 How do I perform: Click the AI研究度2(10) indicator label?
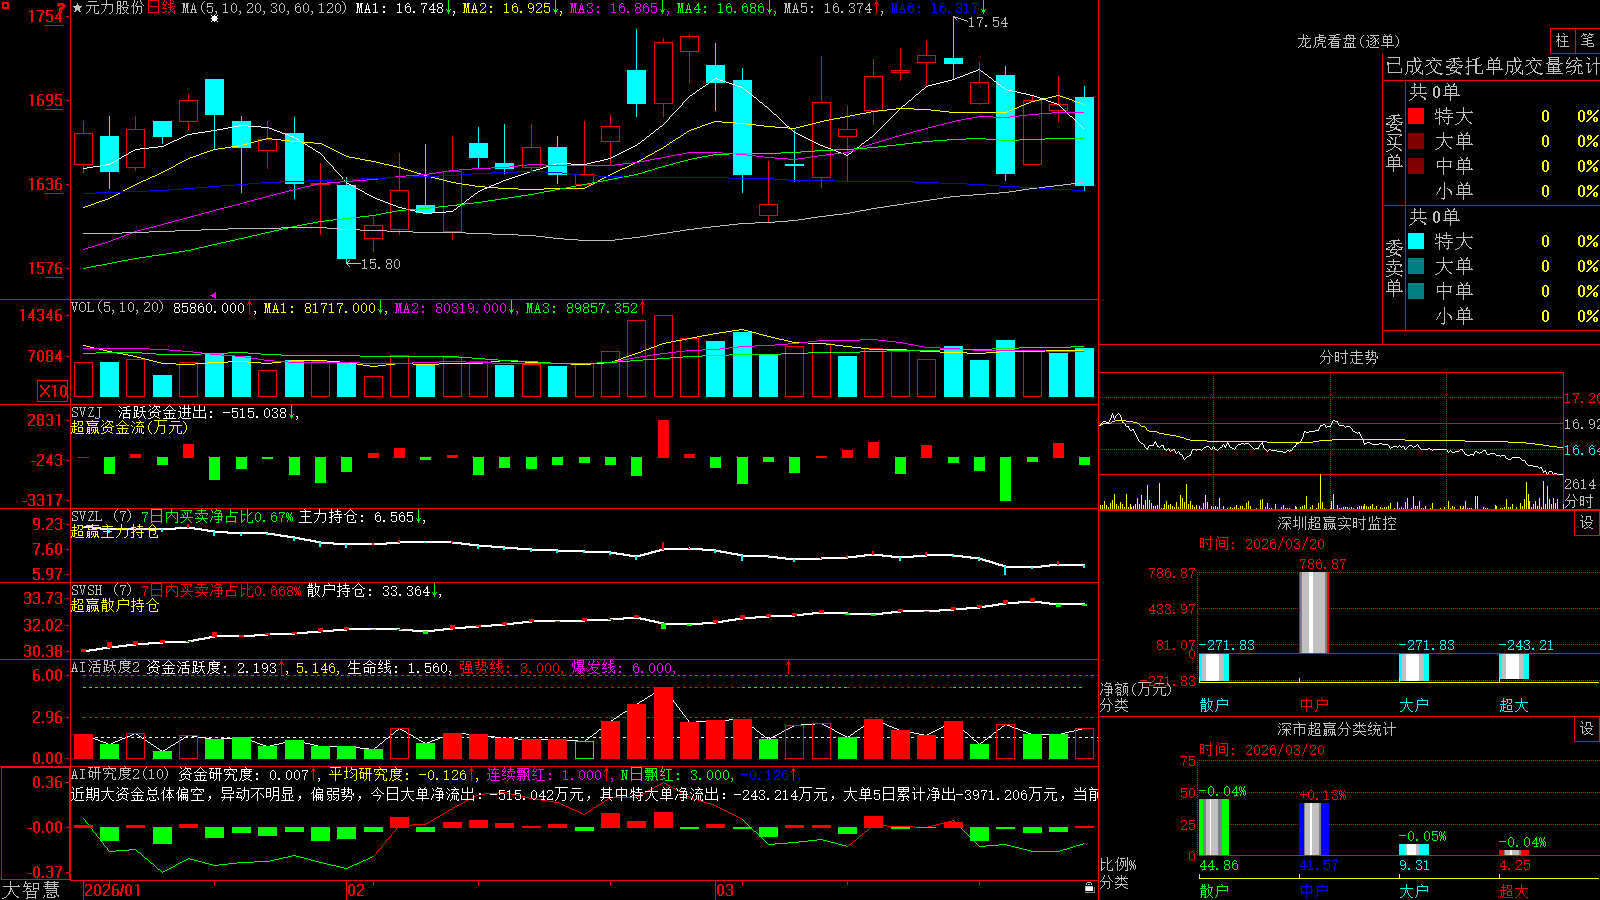tap(120, 774)
